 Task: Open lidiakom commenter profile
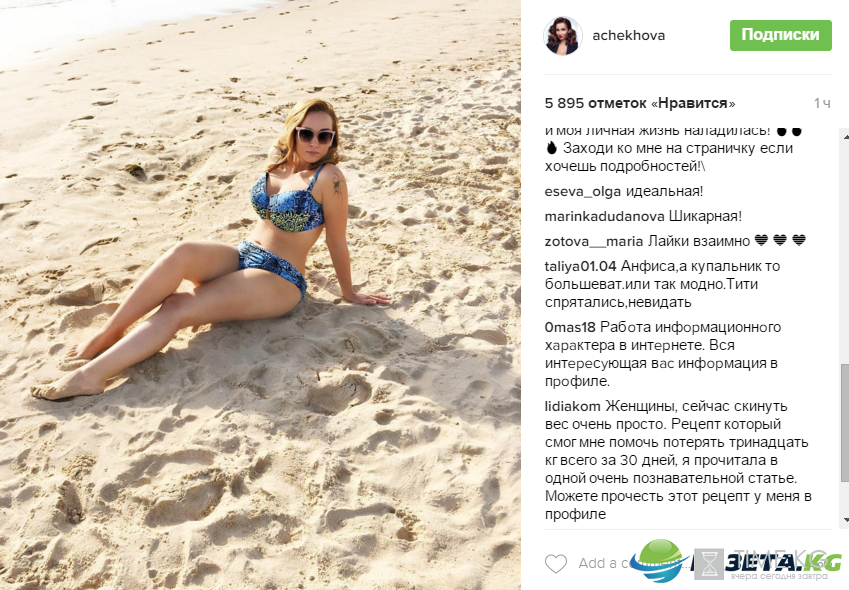[x=572, y=407]
